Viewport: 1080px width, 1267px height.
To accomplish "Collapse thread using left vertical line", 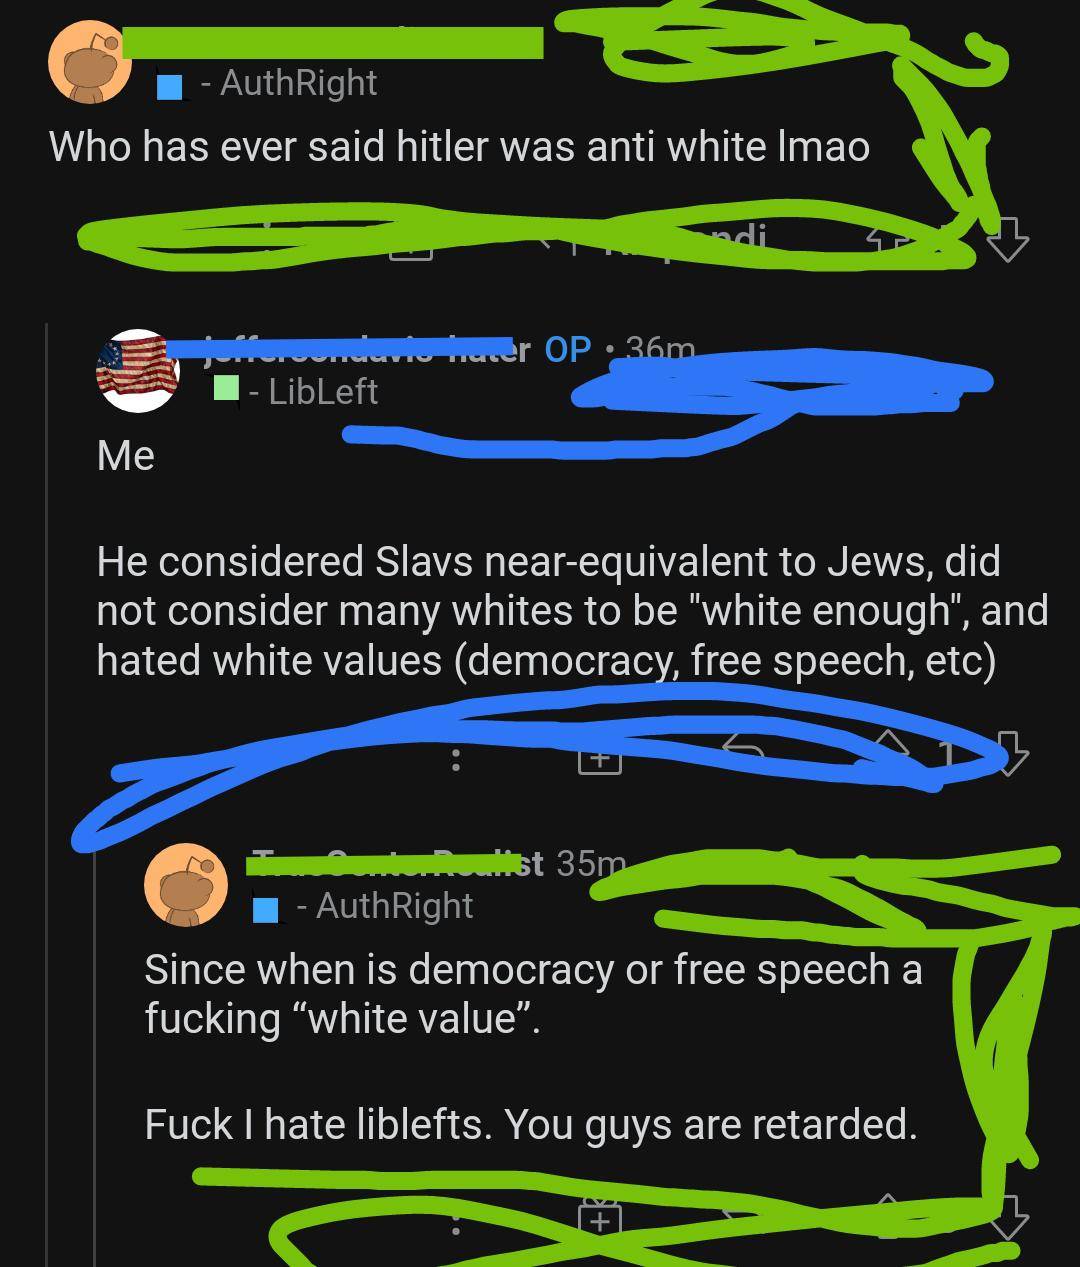I will pyautogui.click(x=47, y=790).
